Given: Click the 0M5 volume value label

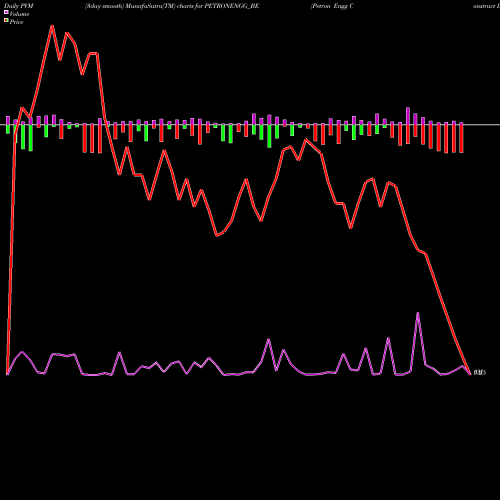Looking at the screenshot, I should [480, 372].
